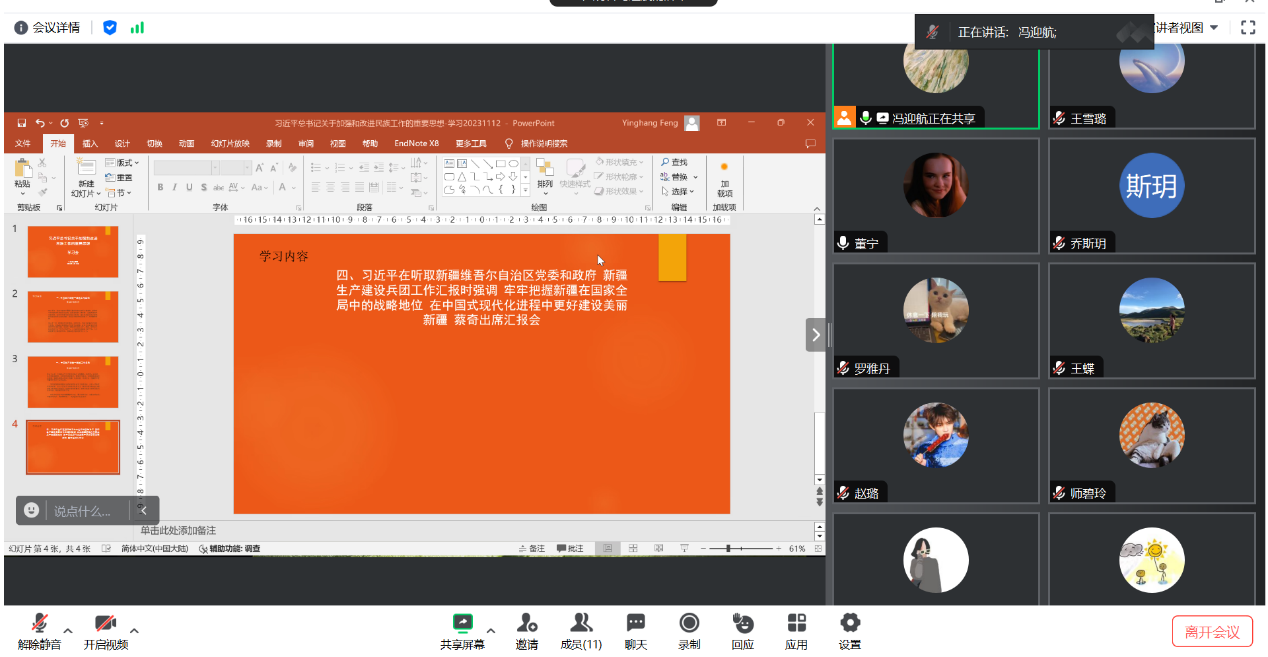Open the 设计 ribbon tab
The image size is (1268, 657).
click(x=122, y=143)
